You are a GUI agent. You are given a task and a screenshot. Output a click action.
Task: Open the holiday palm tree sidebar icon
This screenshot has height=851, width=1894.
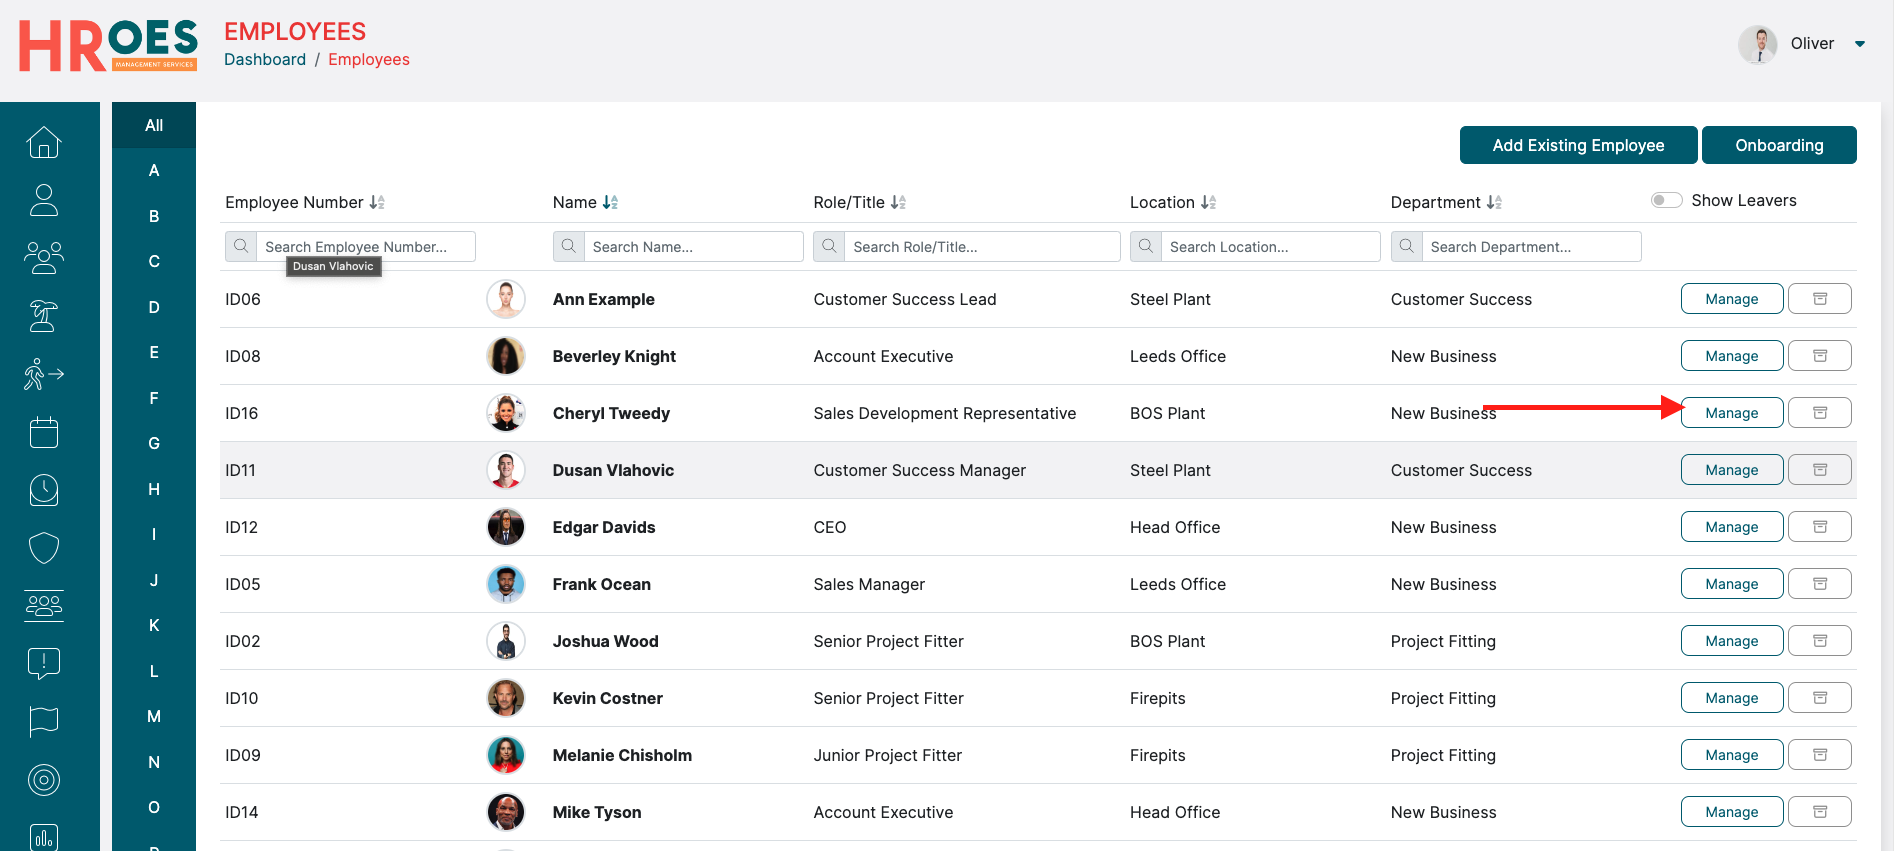click(44, 316)
